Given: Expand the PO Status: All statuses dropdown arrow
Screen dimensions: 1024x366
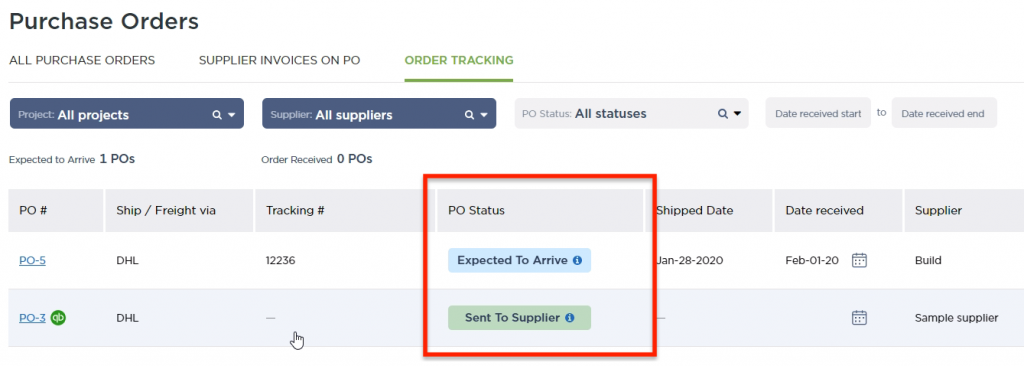Looking at the screenshot, I should 737,114.
